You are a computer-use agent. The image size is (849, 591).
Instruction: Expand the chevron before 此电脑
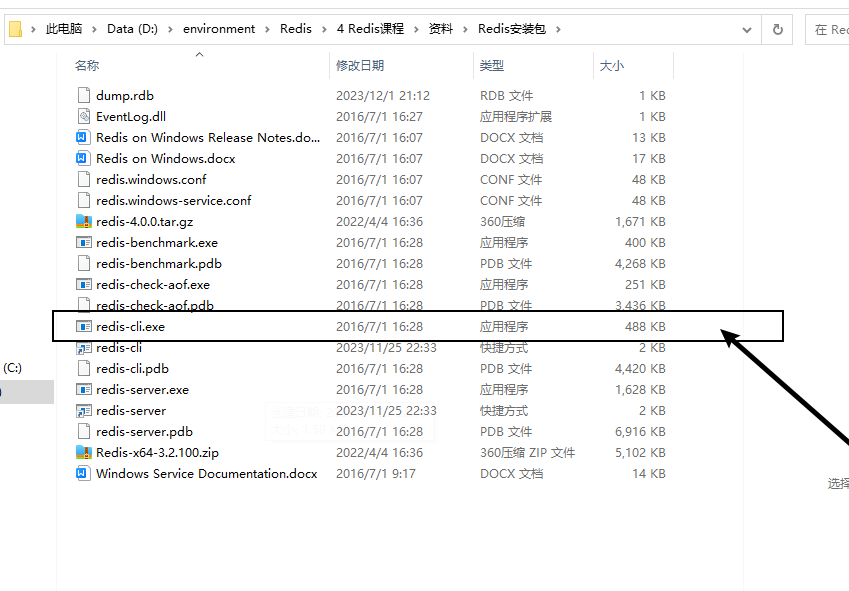(34, 29)
